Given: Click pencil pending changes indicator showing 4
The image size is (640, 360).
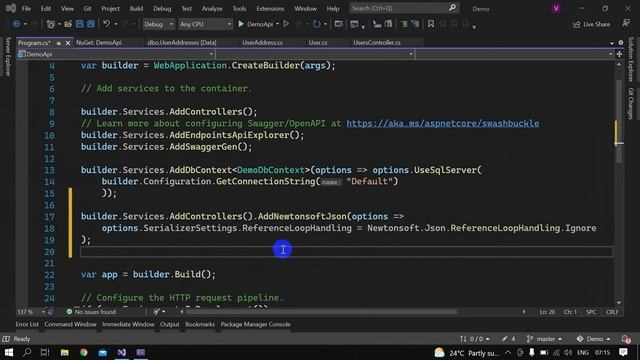Looking at the screenshot, I should 508,339.
